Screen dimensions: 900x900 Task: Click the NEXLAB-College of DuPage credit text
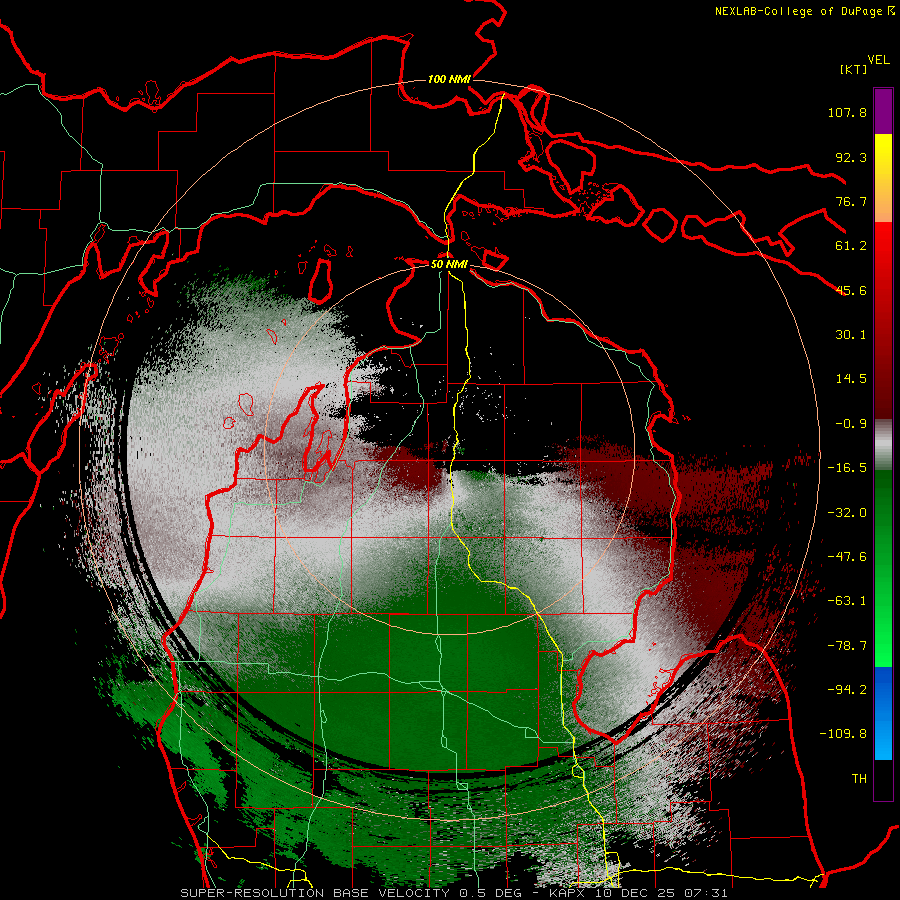pyautogui.click(x=804, y=11)
